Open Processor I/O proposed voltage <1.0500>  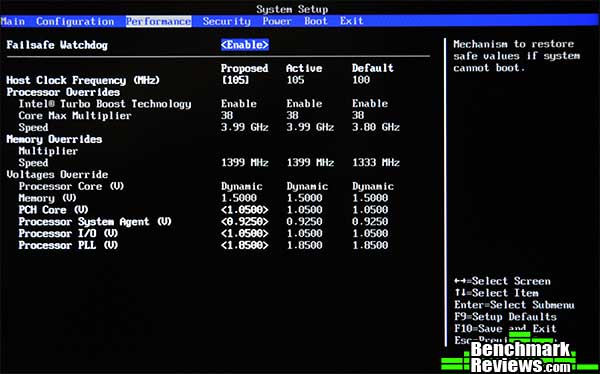point(245,234)
